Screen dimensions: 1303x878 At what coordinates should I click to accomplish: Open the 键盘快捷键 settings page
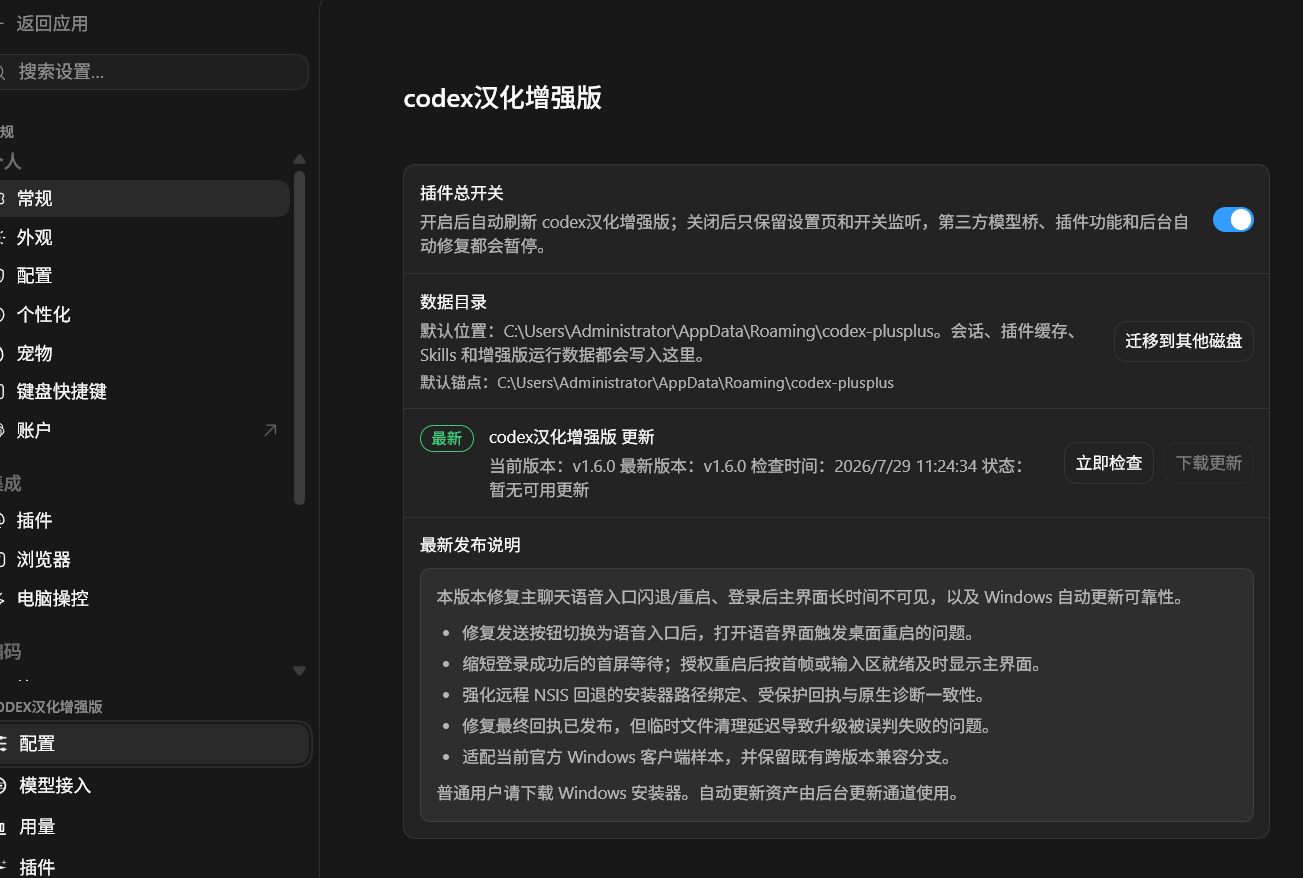pos(142,391)
